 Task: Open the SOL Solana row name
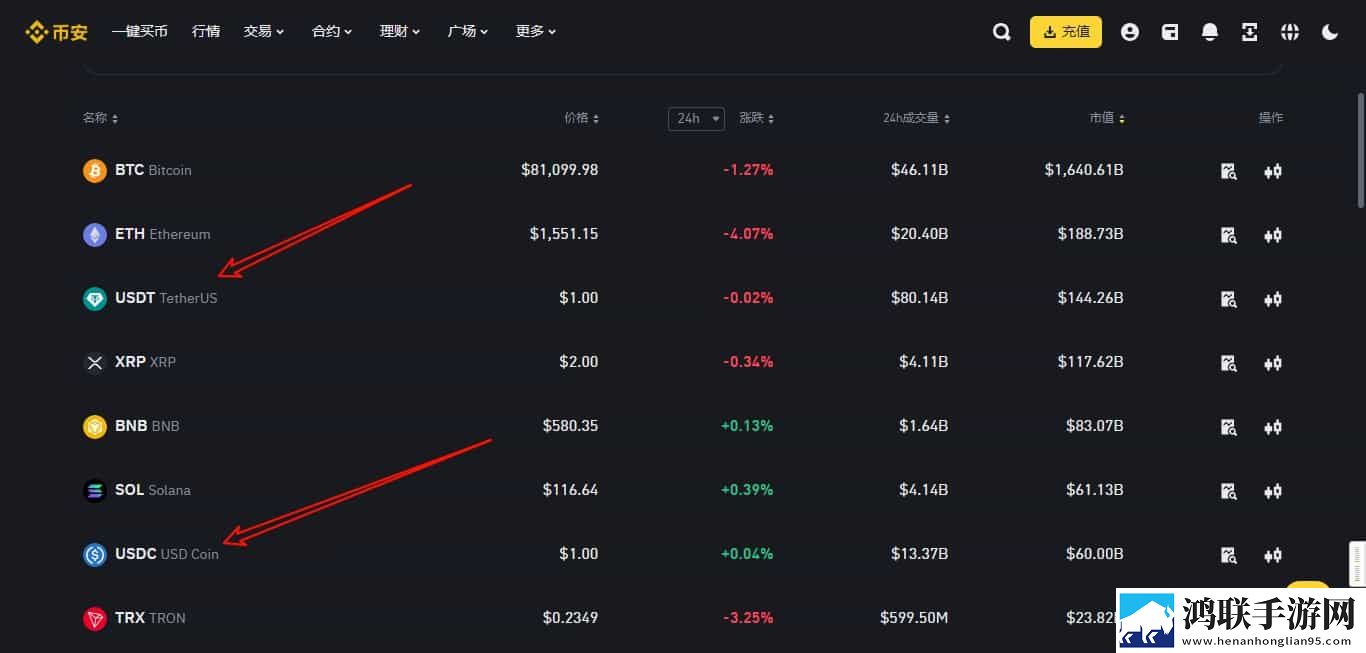[x=153, y=490]
